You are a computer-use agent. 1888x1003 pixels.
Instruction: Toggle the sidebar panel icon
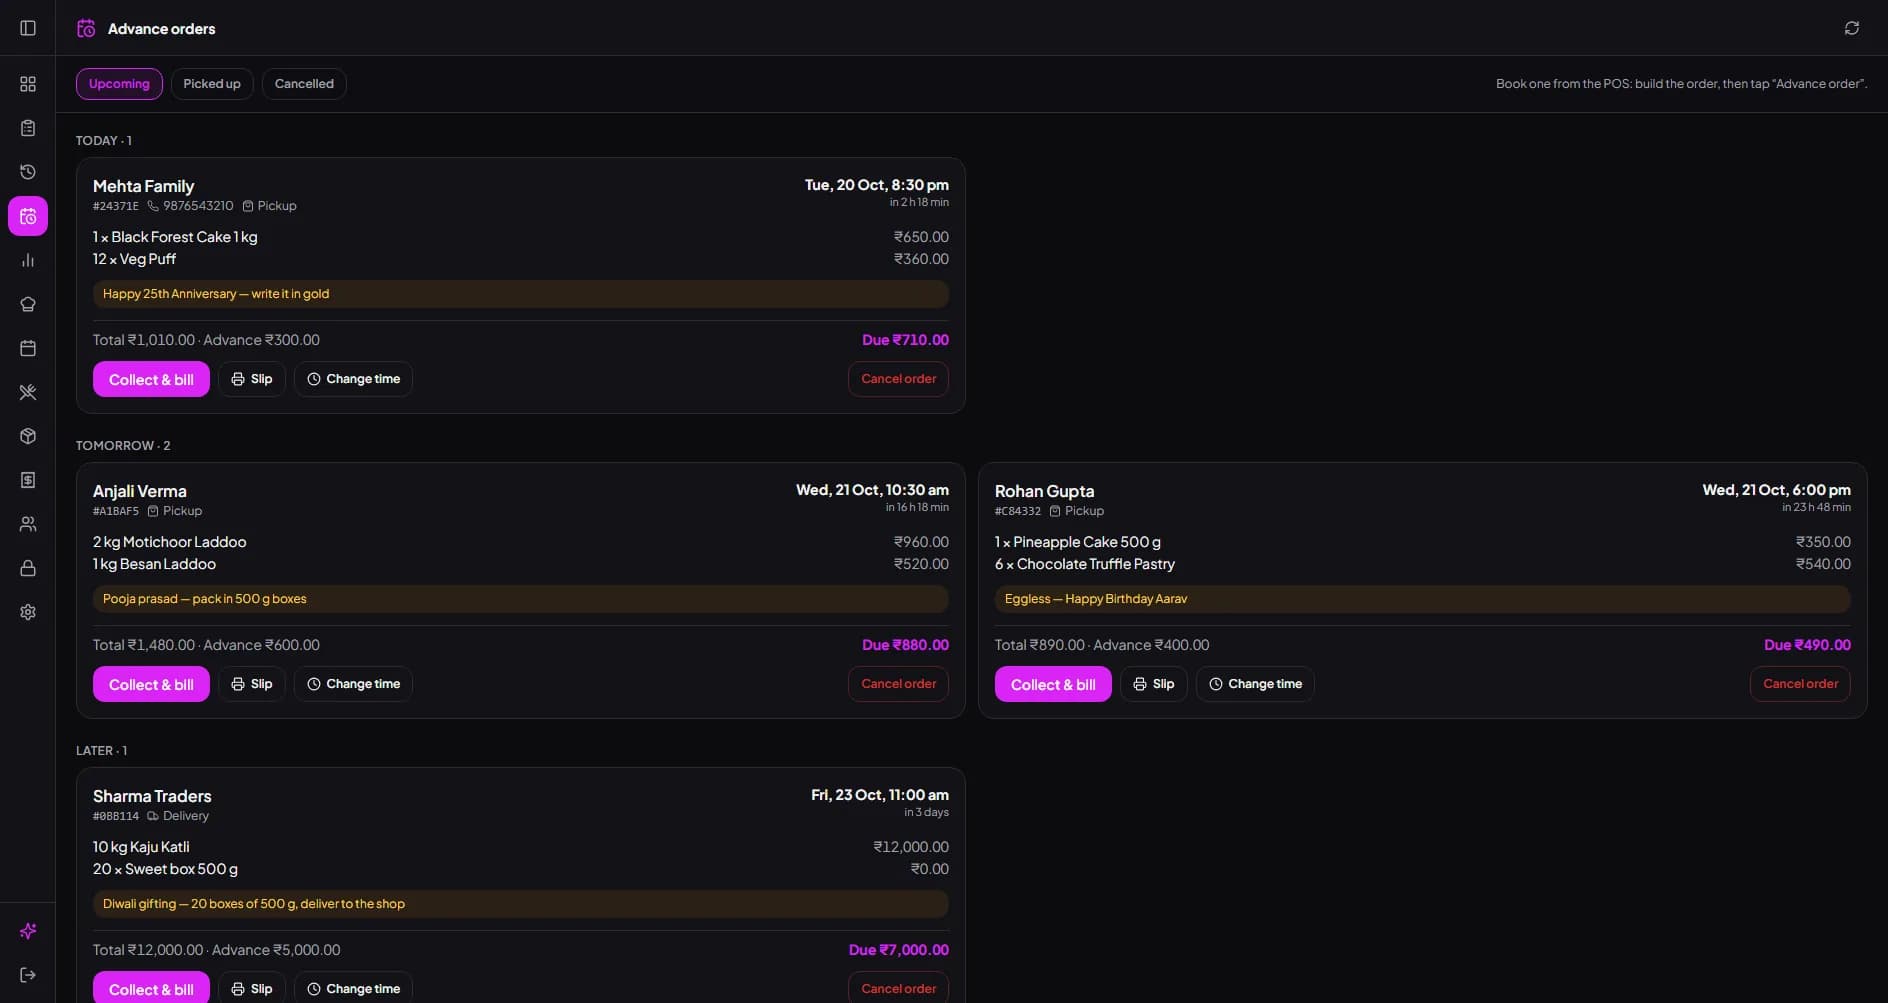[x=28, y=28]
